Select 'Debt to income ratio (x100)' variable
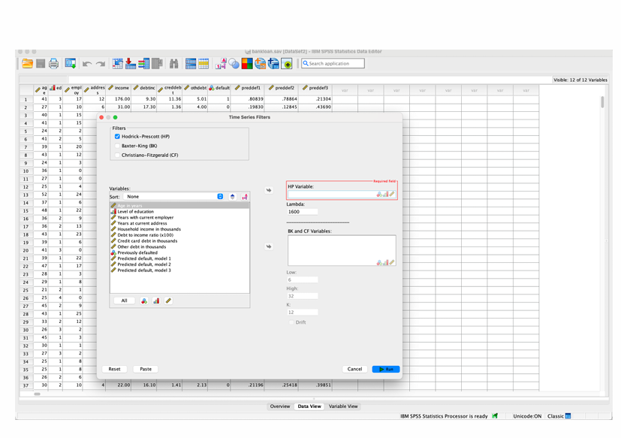The width and height of the screenshot is (621, 438). tap(180, 235)
